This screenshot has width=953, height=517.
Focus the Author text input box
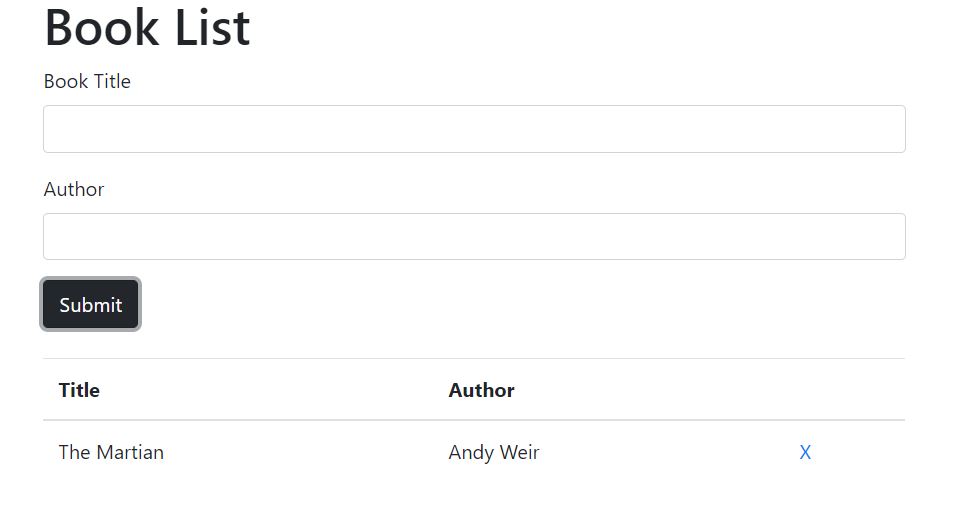(474, 236)
